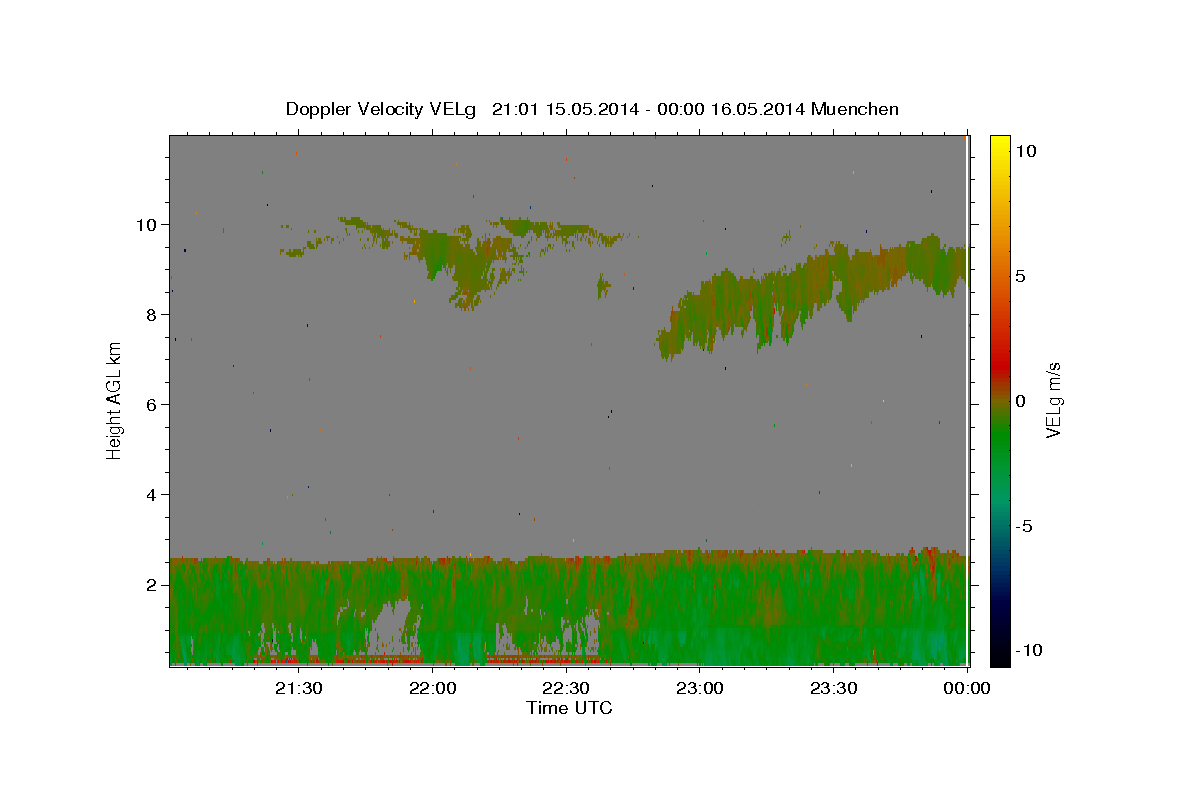Image resolution: width=1200 pixels, height=800 pixels.
Task: Click the plot title 'Doppler Velocity VELg'
Action: (x=381, y=109)
